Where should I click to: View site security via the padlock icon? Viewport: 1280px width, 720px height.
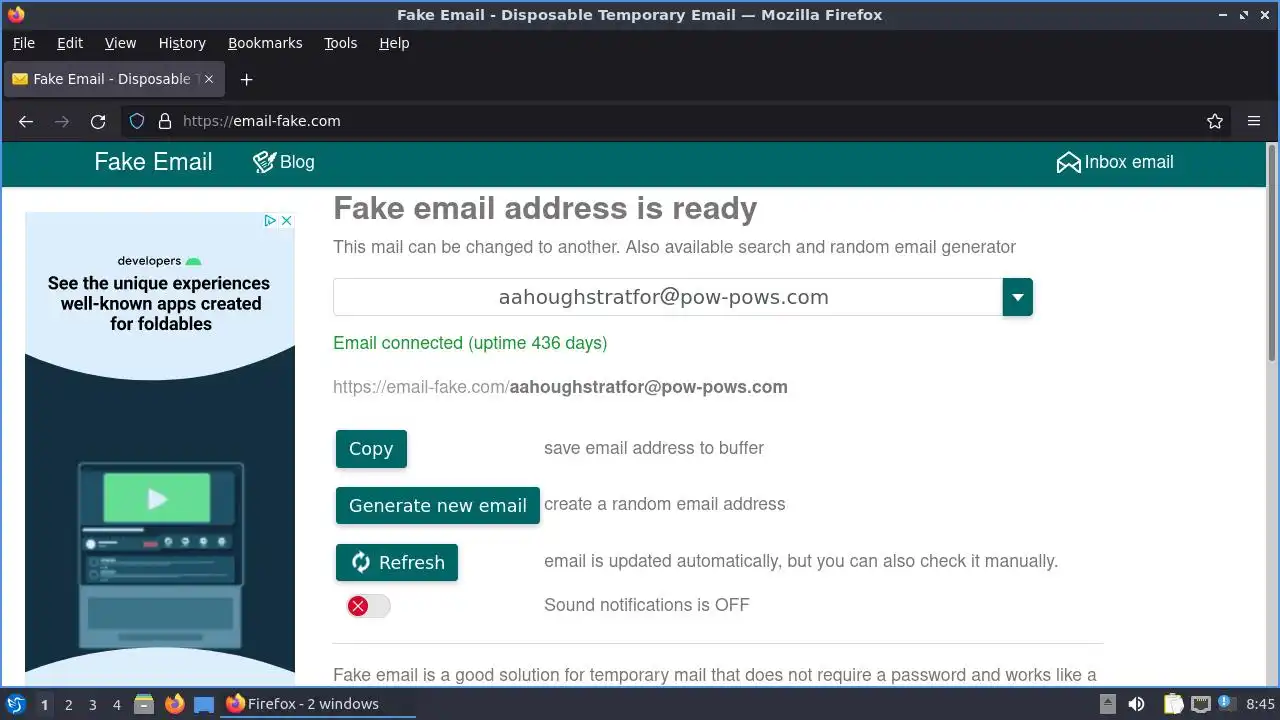(x=165, y=121)
